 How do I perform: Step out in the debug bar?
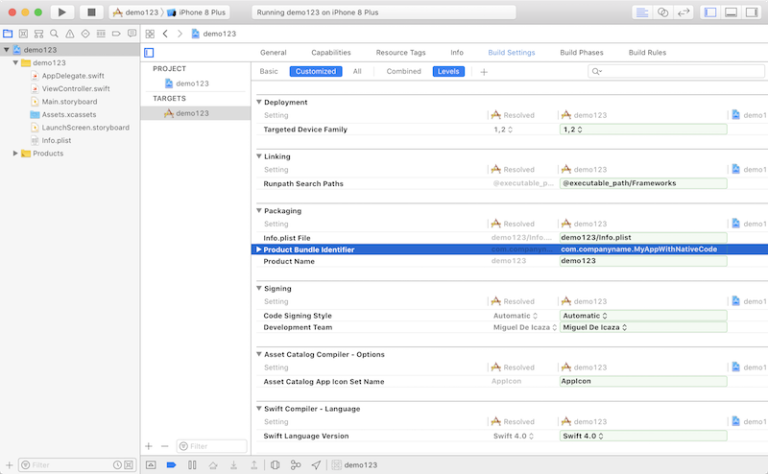(254, 465)
